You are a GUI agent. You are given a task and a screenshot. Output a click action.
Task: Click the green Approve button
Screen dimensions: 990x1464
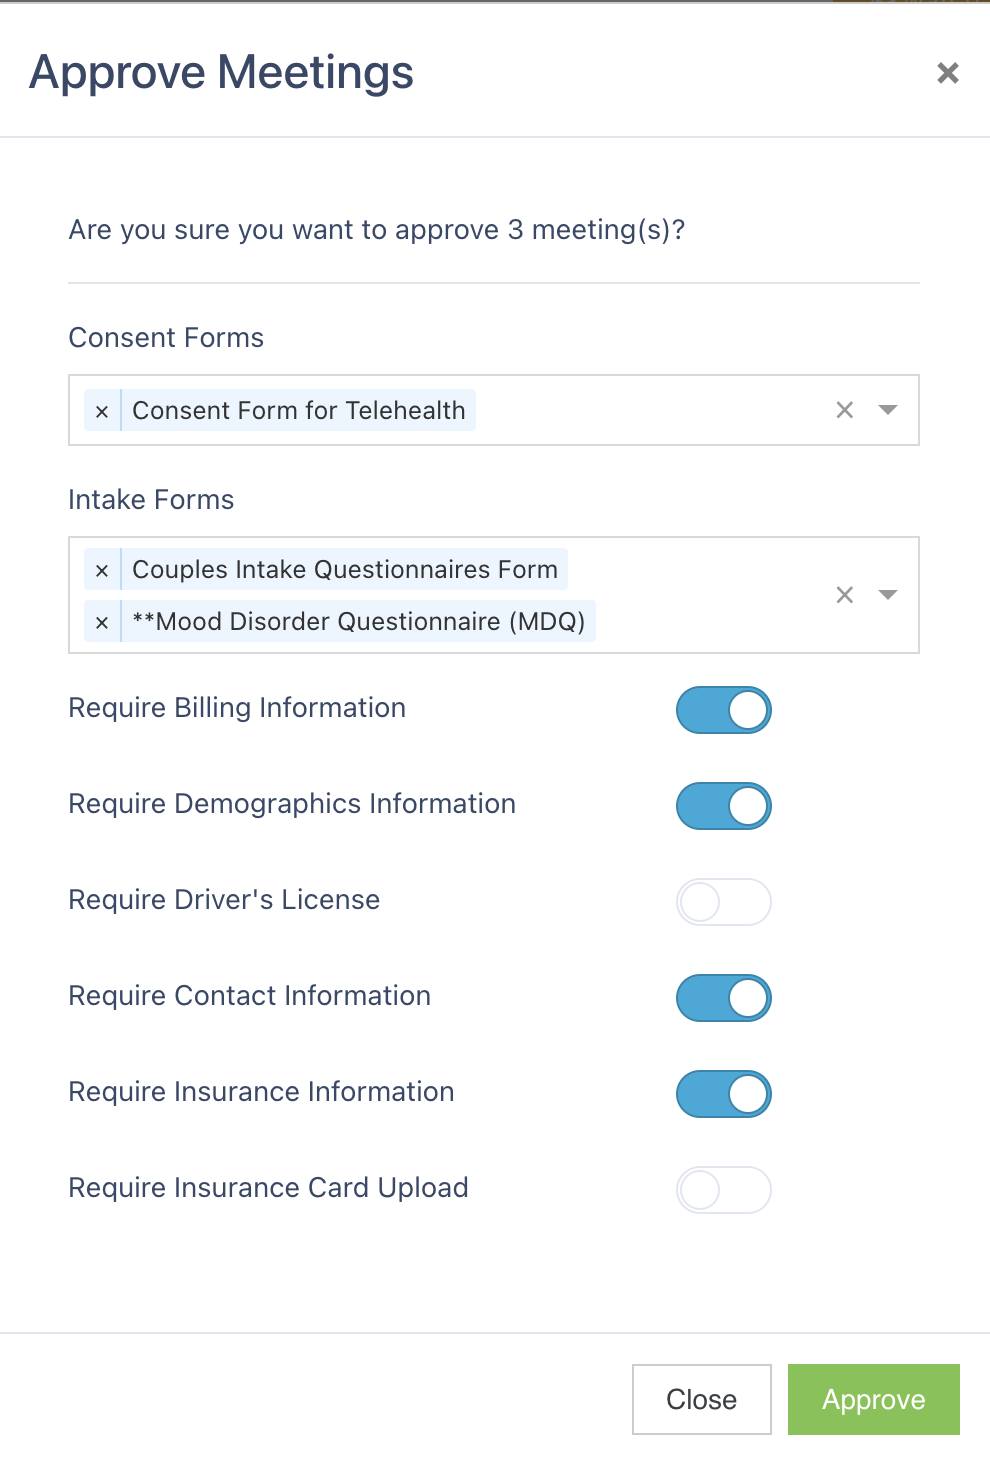click(x=874, y=1400)
